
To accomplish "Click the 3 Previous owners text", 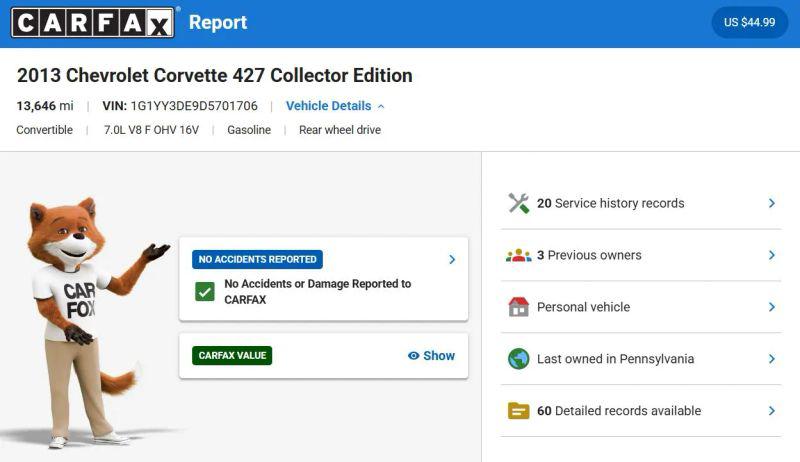I will 589,255.
